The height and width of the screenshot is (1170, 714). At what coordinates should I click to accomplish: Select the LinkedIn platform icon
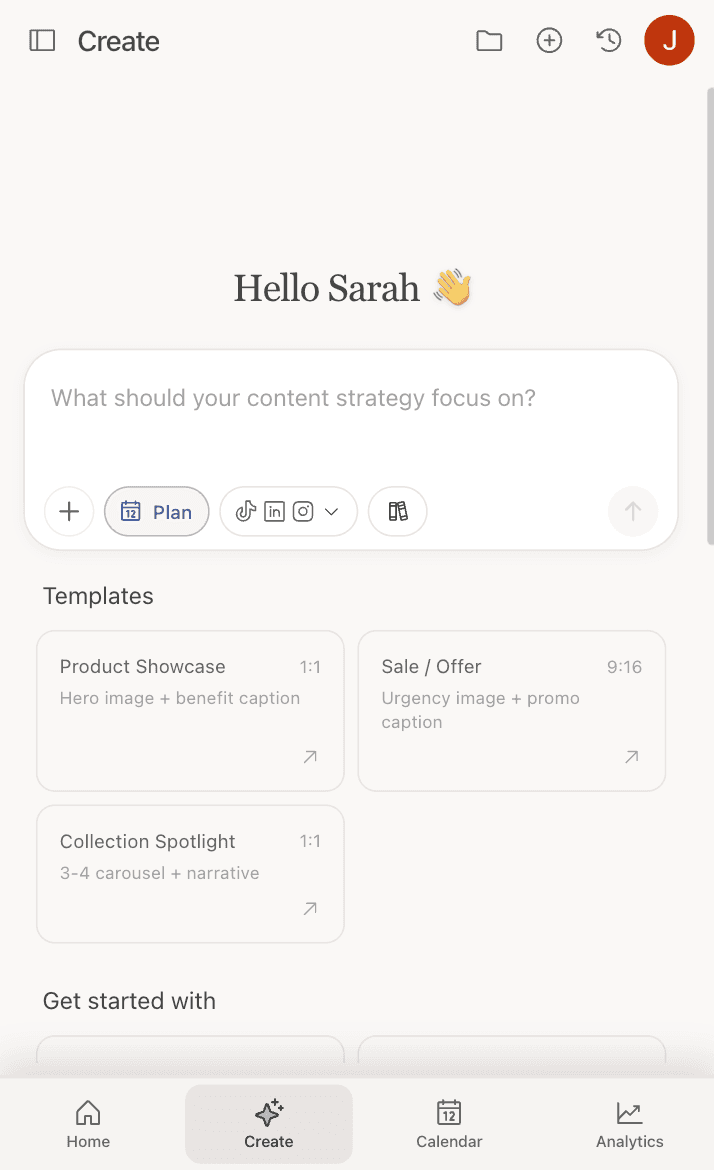(274, 511)
